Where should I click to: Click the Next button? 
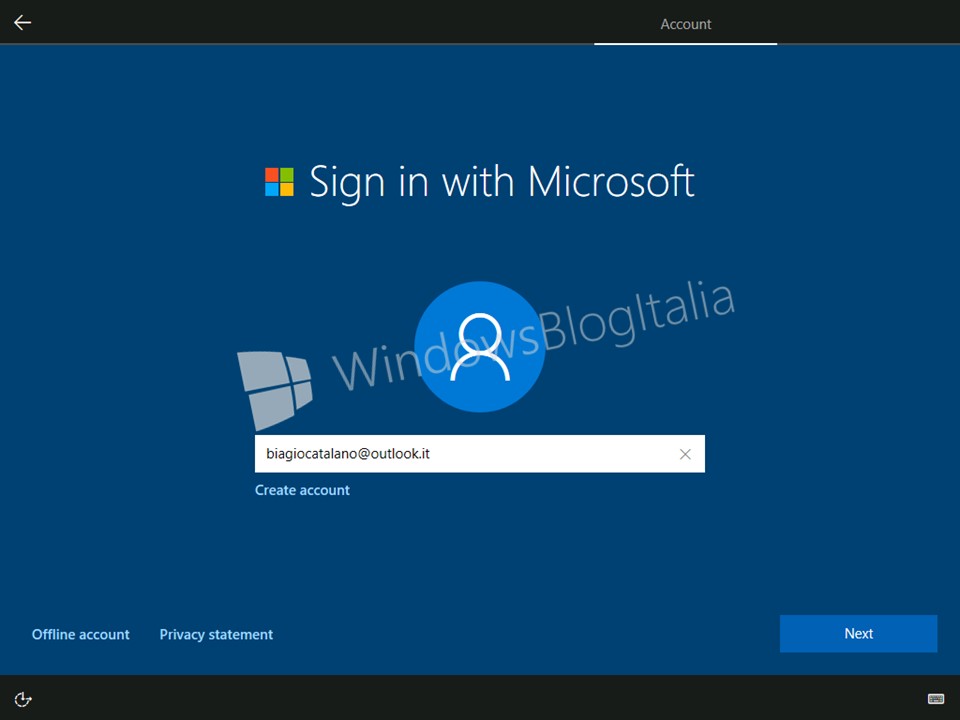[x=858, y=633]
